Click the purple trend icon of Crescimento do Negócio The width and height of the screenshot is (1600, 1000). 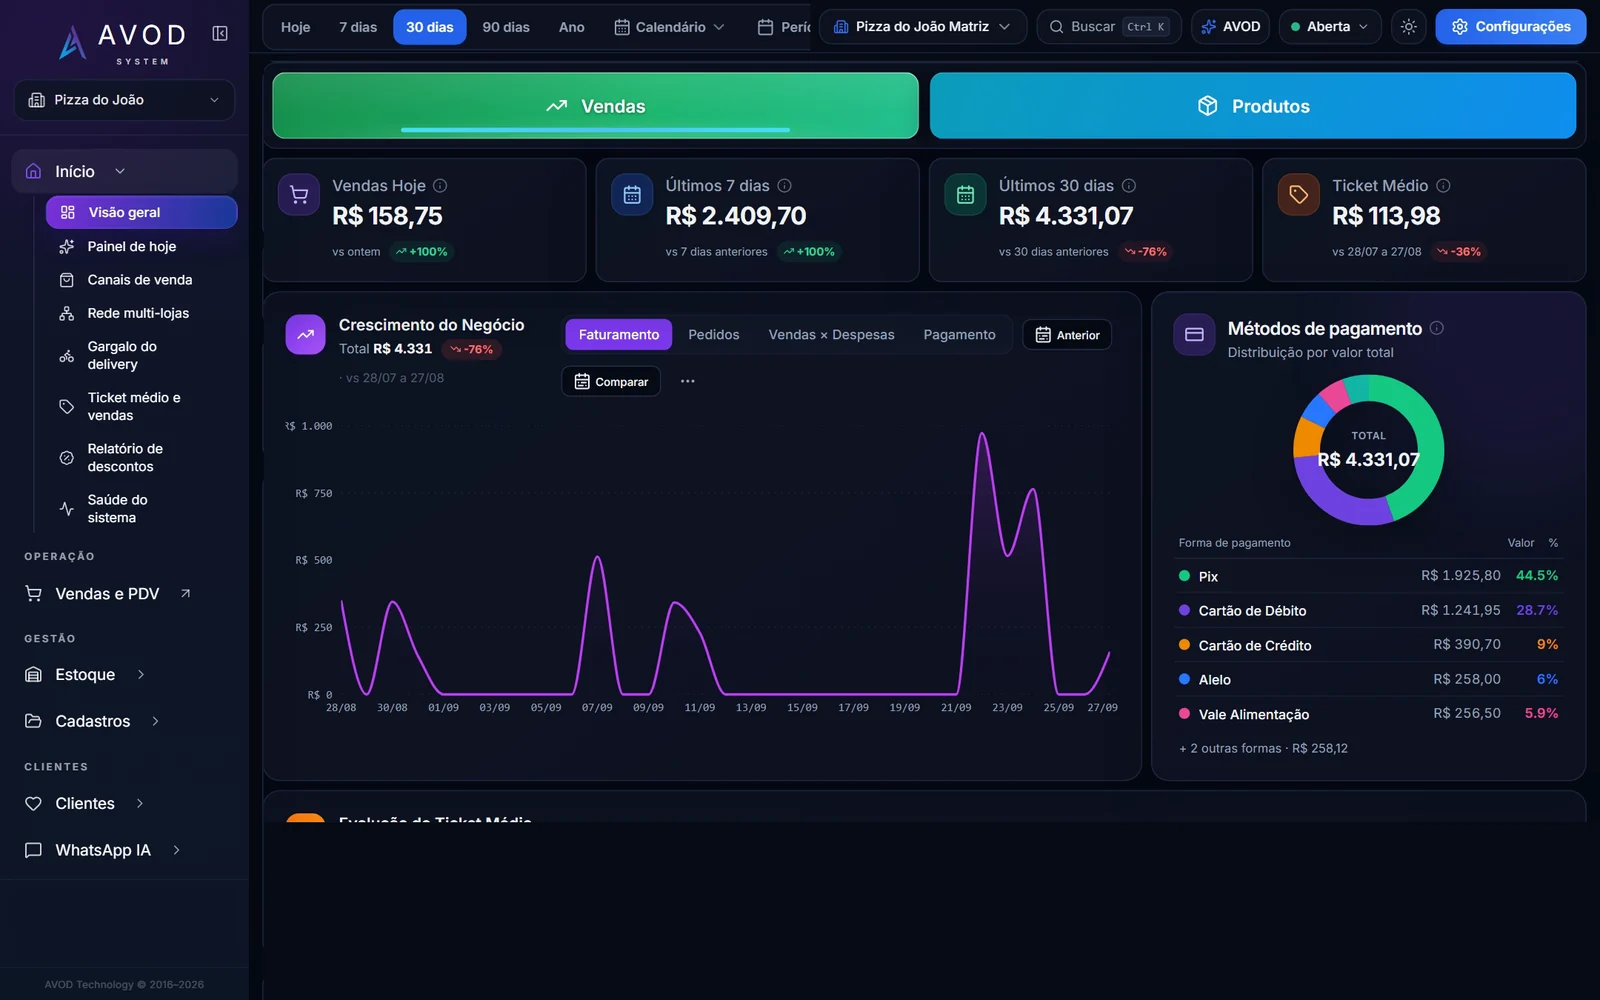point(306,335)
